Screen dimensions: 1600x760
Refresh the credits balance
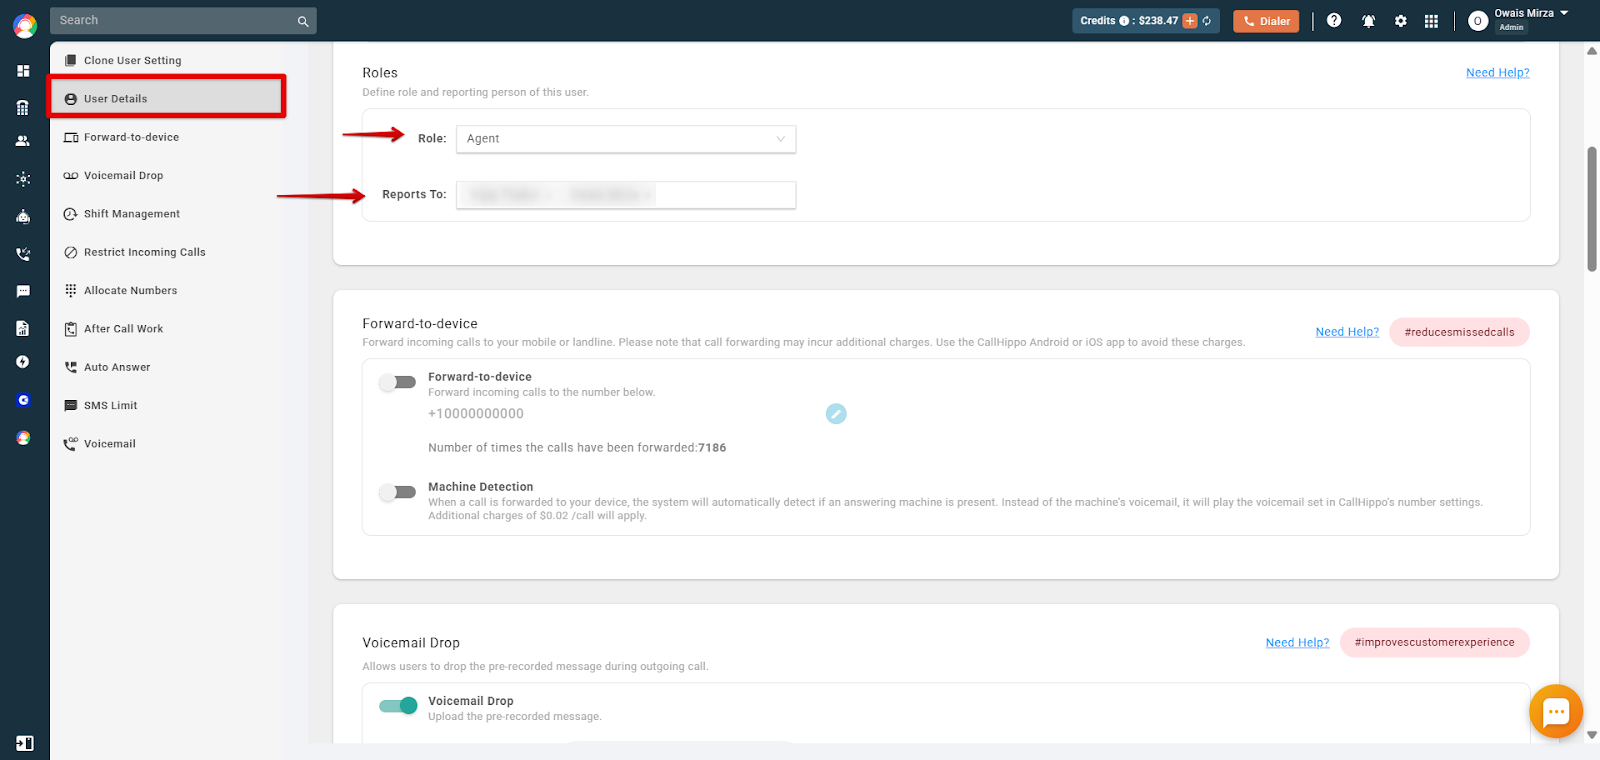[1207, 21]
